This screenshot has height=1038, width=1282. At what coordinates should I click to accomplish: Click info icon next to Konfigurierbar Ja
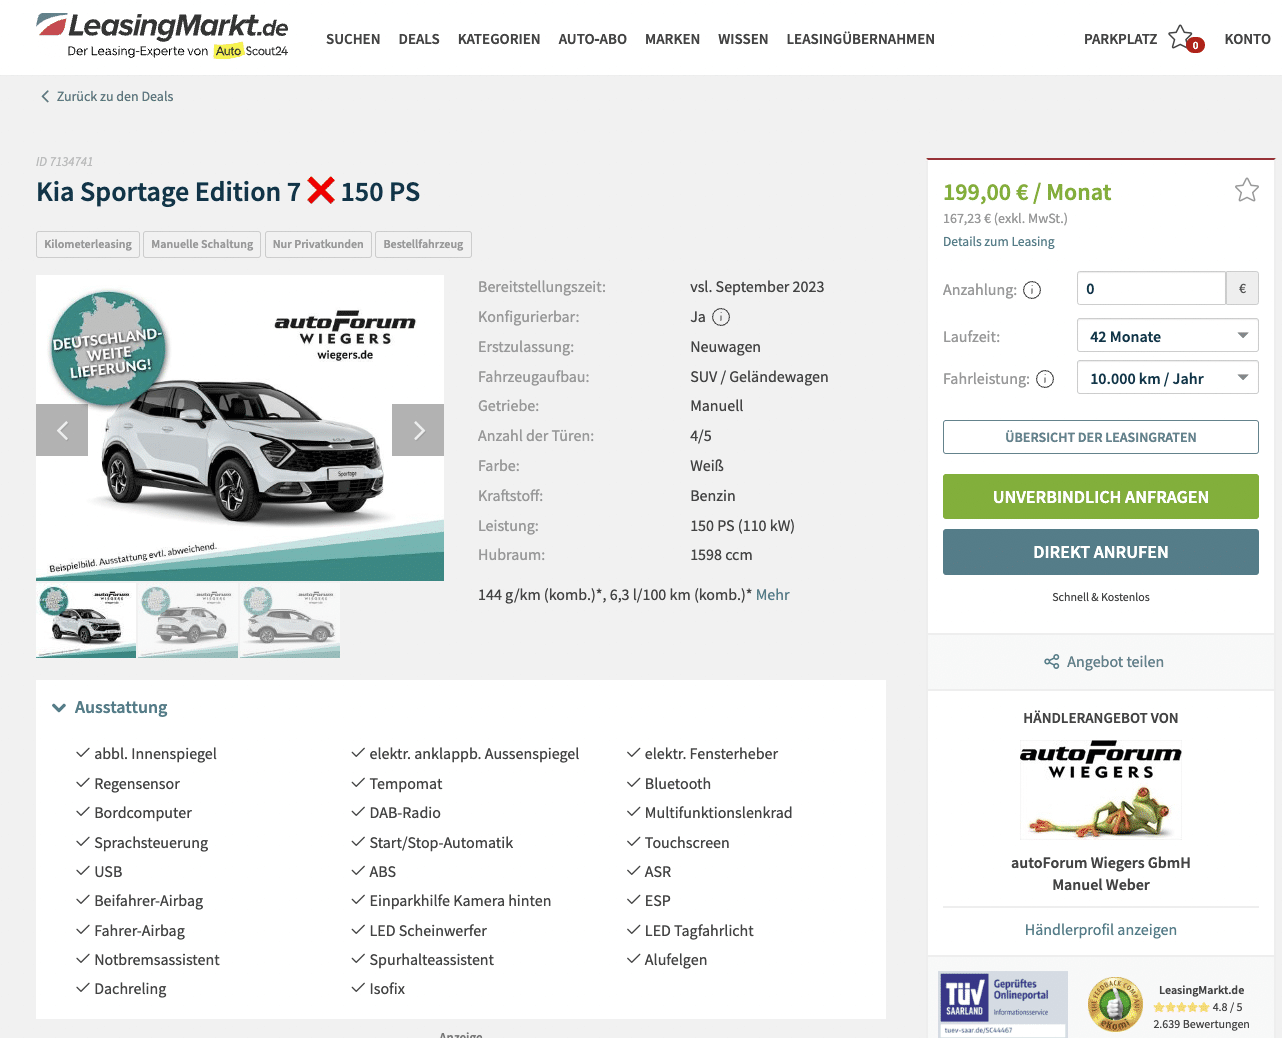(721, 317)
